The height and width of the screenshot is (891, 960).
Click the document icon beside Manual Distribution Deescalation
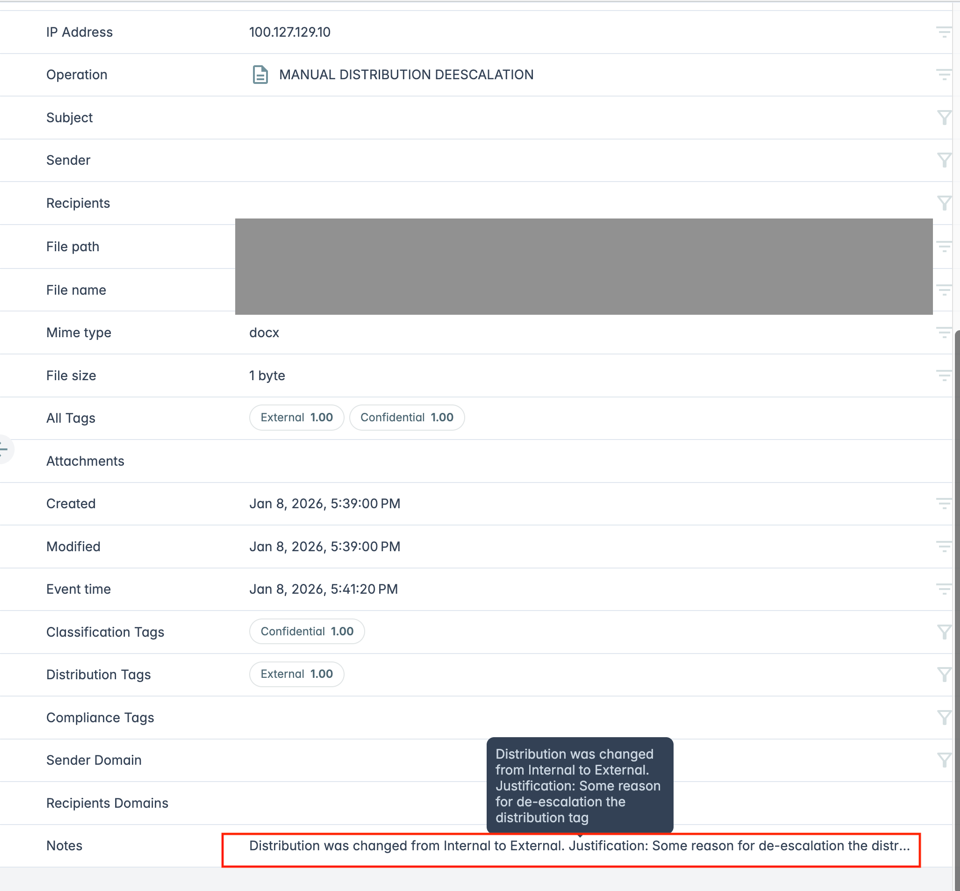260,75
